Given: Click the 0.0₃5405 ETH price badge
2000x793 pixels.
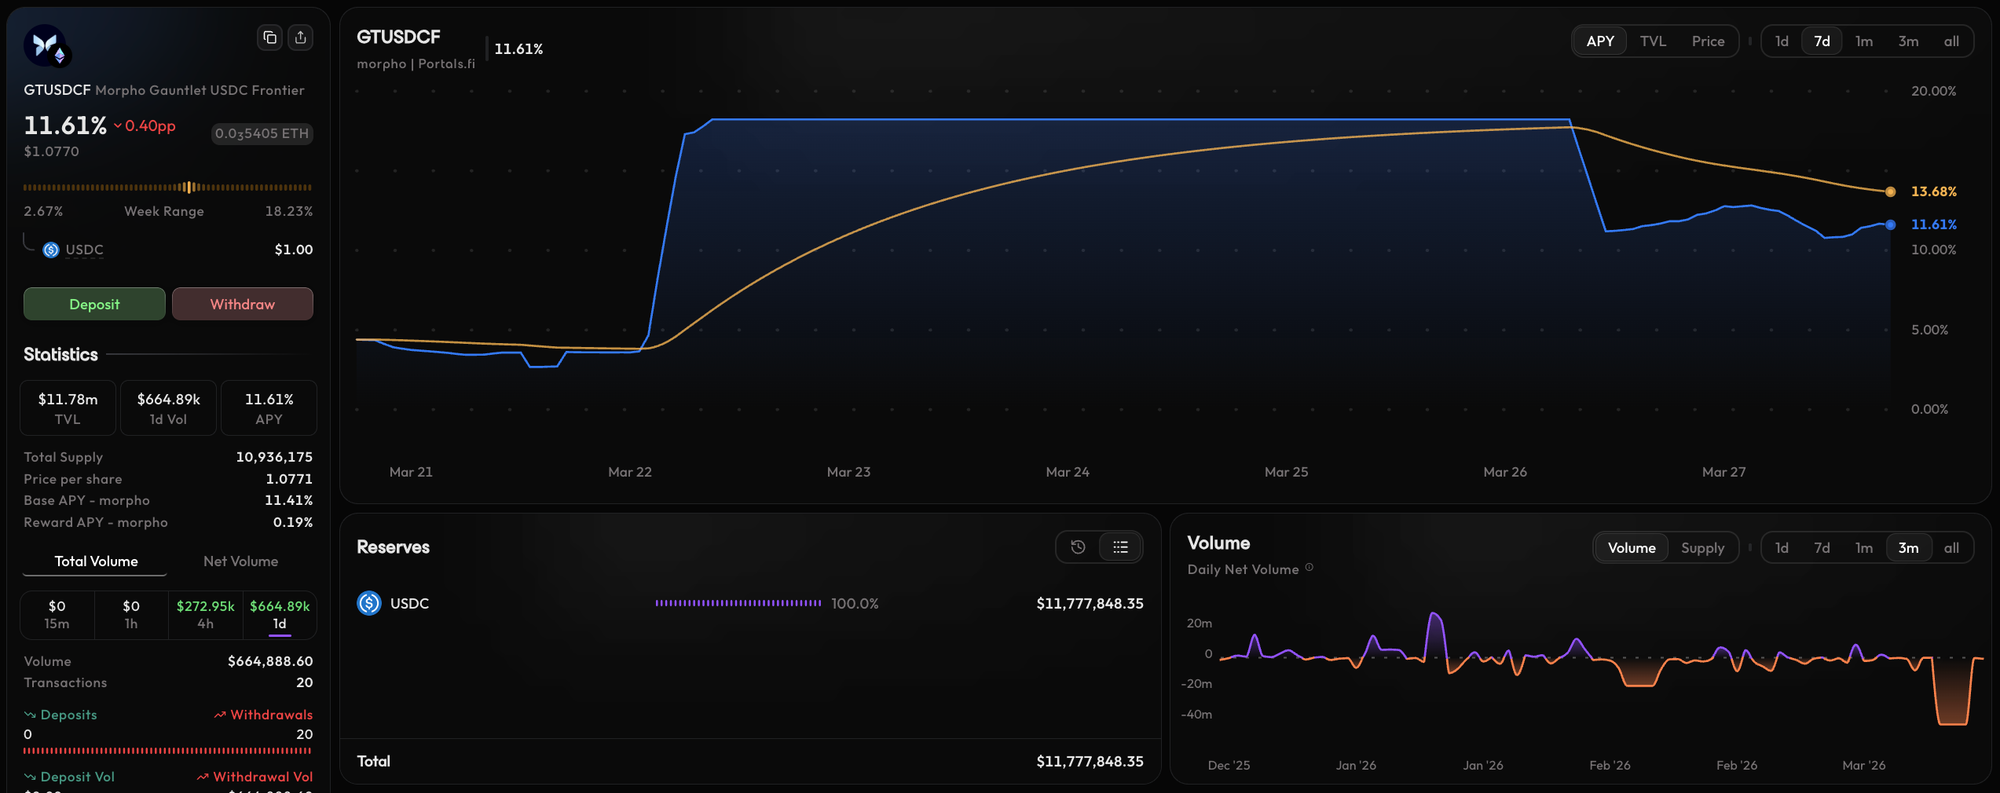Looking at the screenshot, I should (262, 134).
